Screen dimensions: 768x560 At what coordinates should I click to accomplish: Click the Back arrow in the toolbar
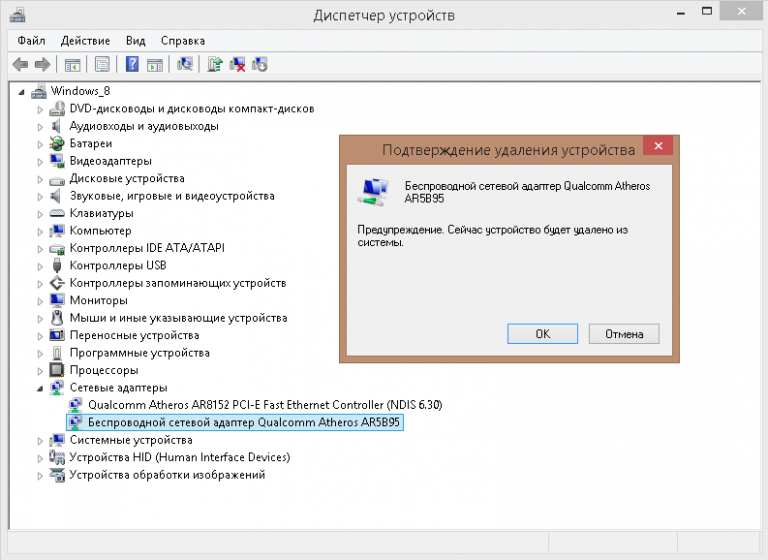click(19, 65)
